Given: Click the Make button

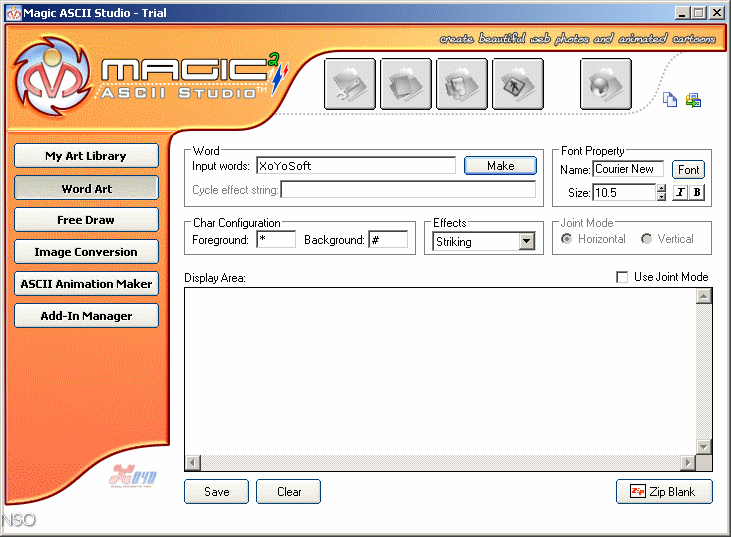Looking at the screenshot, I should 500,166.
